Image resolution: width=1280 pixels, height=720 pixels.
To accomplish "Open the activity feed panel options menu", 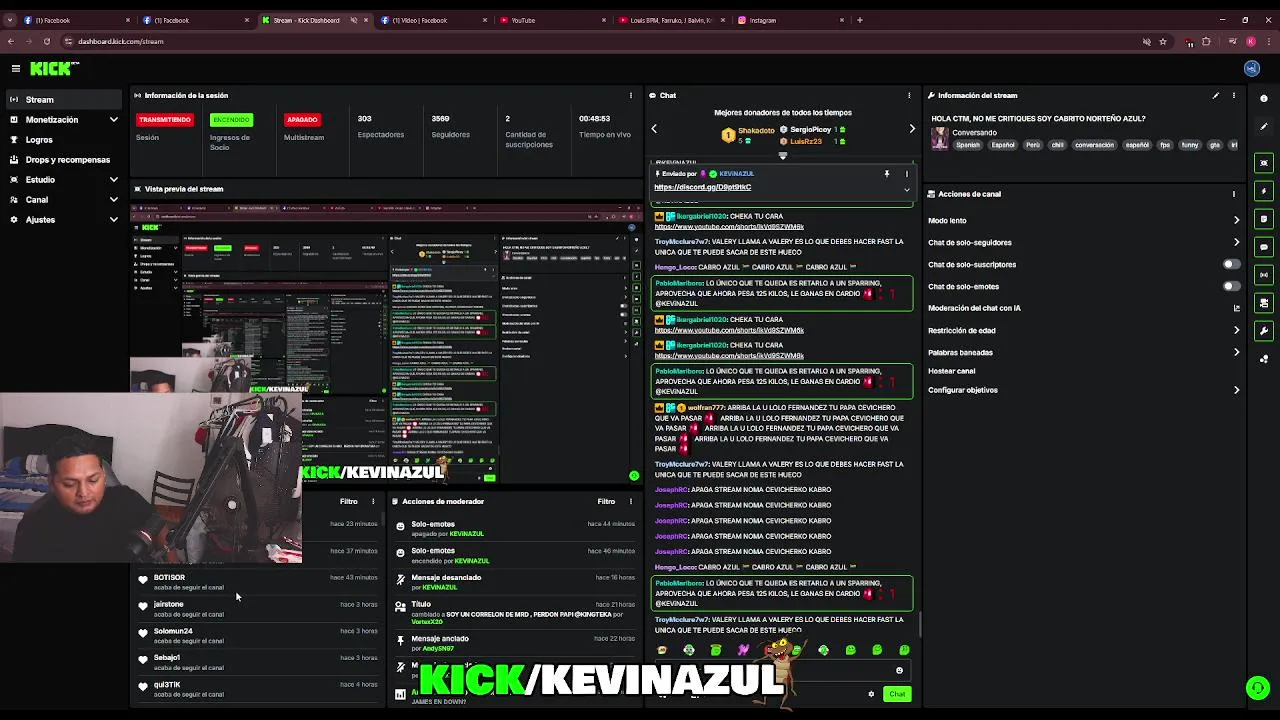I will click(373, 501).
